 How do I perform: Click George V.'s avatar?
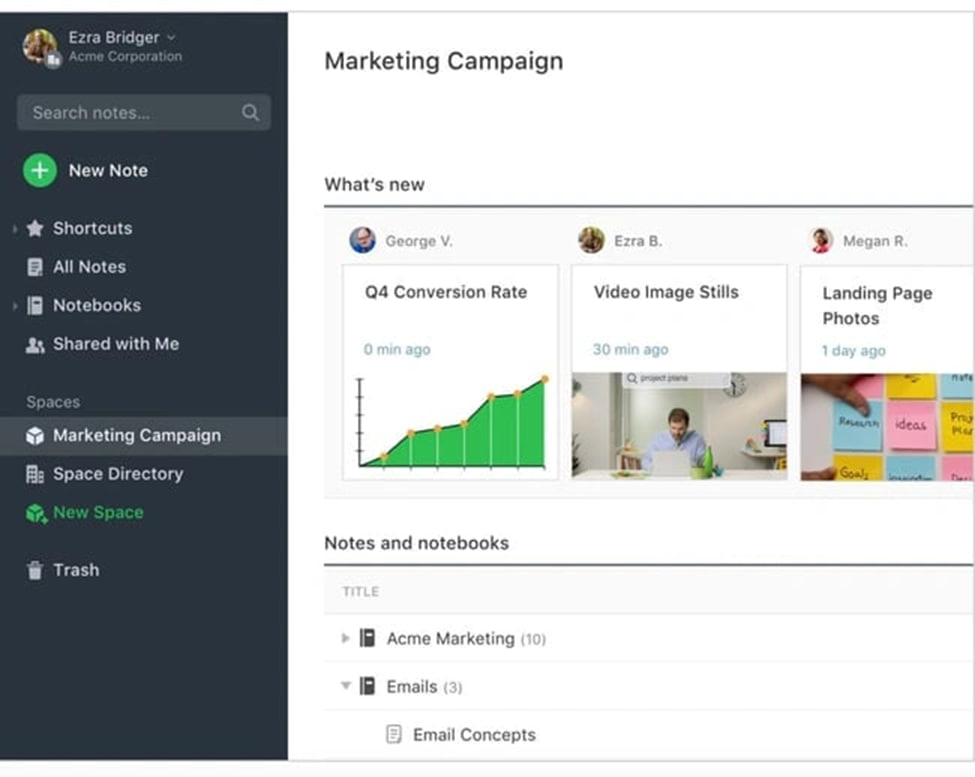coord(363,240)
